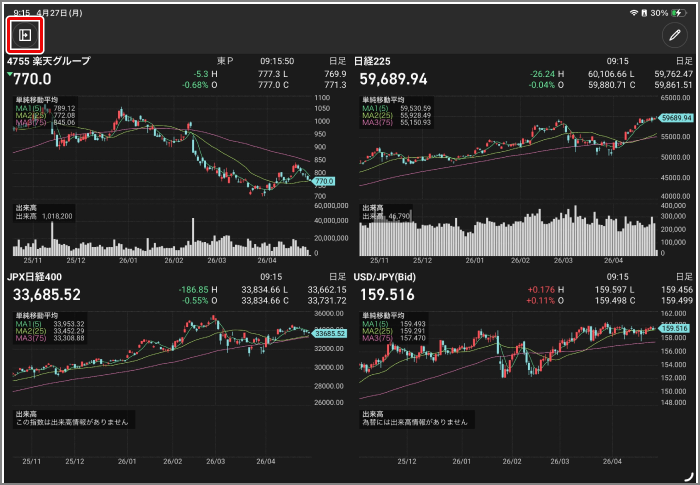Open 日足 timeframe selector on 楽天グループ chart
The image size is (700, 485).
tap(337, 61)
